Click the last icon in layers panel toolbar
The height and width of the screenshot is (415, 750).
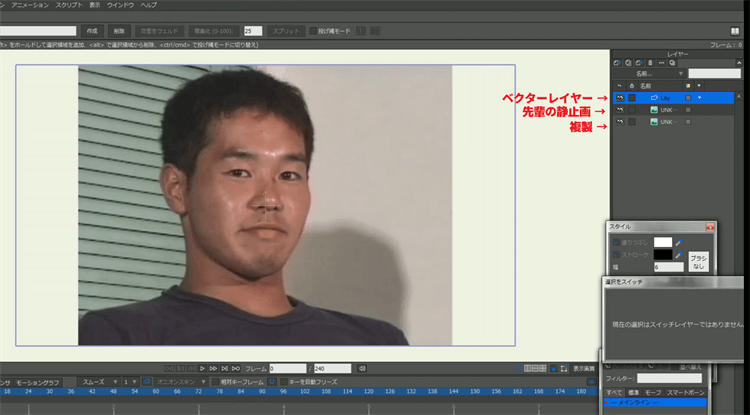point(673,63)
